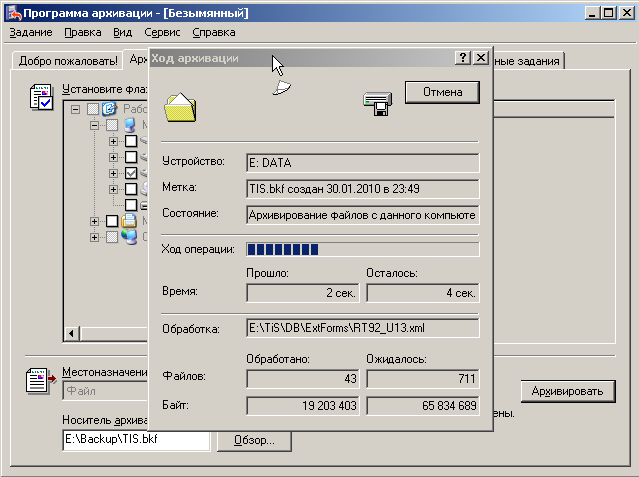Click the backup destination document icon
The height and width of the screenshot is (477, 639).
38,380
